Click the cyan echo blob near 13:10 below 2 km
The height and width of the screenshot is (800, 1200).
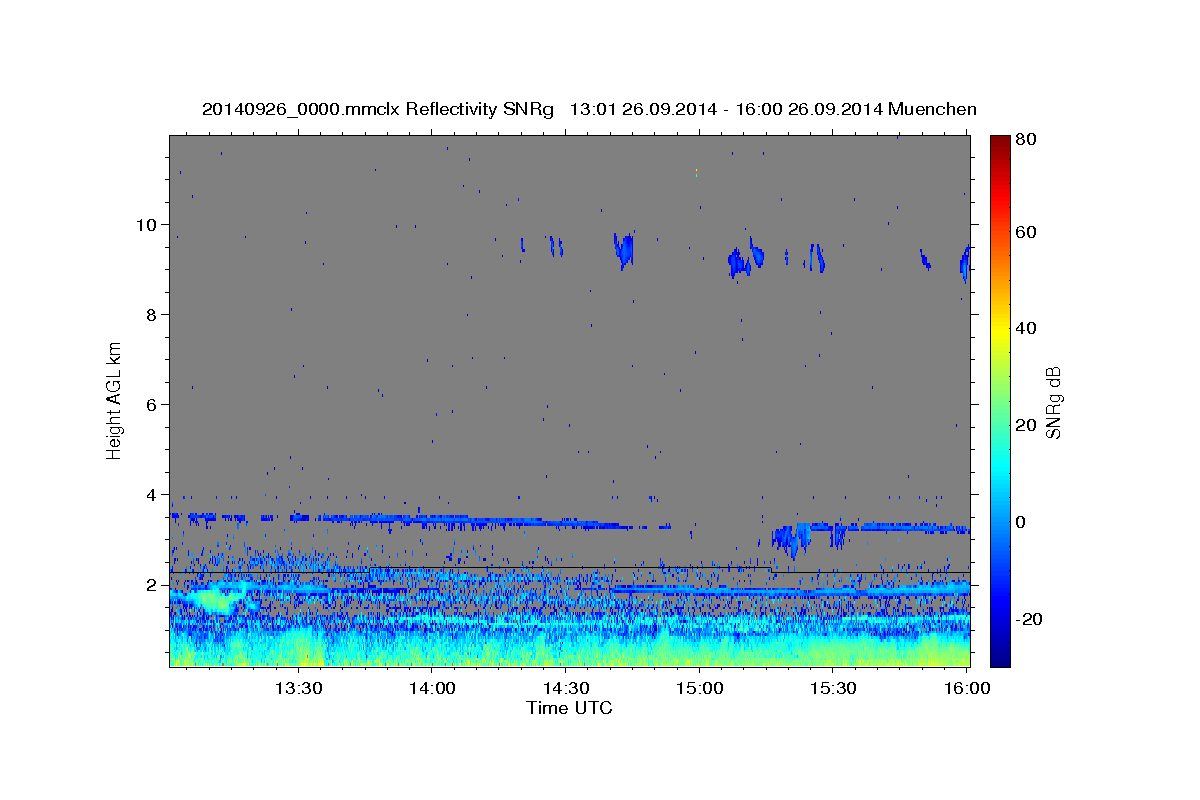pyautogui.click(x=215, y=600)
